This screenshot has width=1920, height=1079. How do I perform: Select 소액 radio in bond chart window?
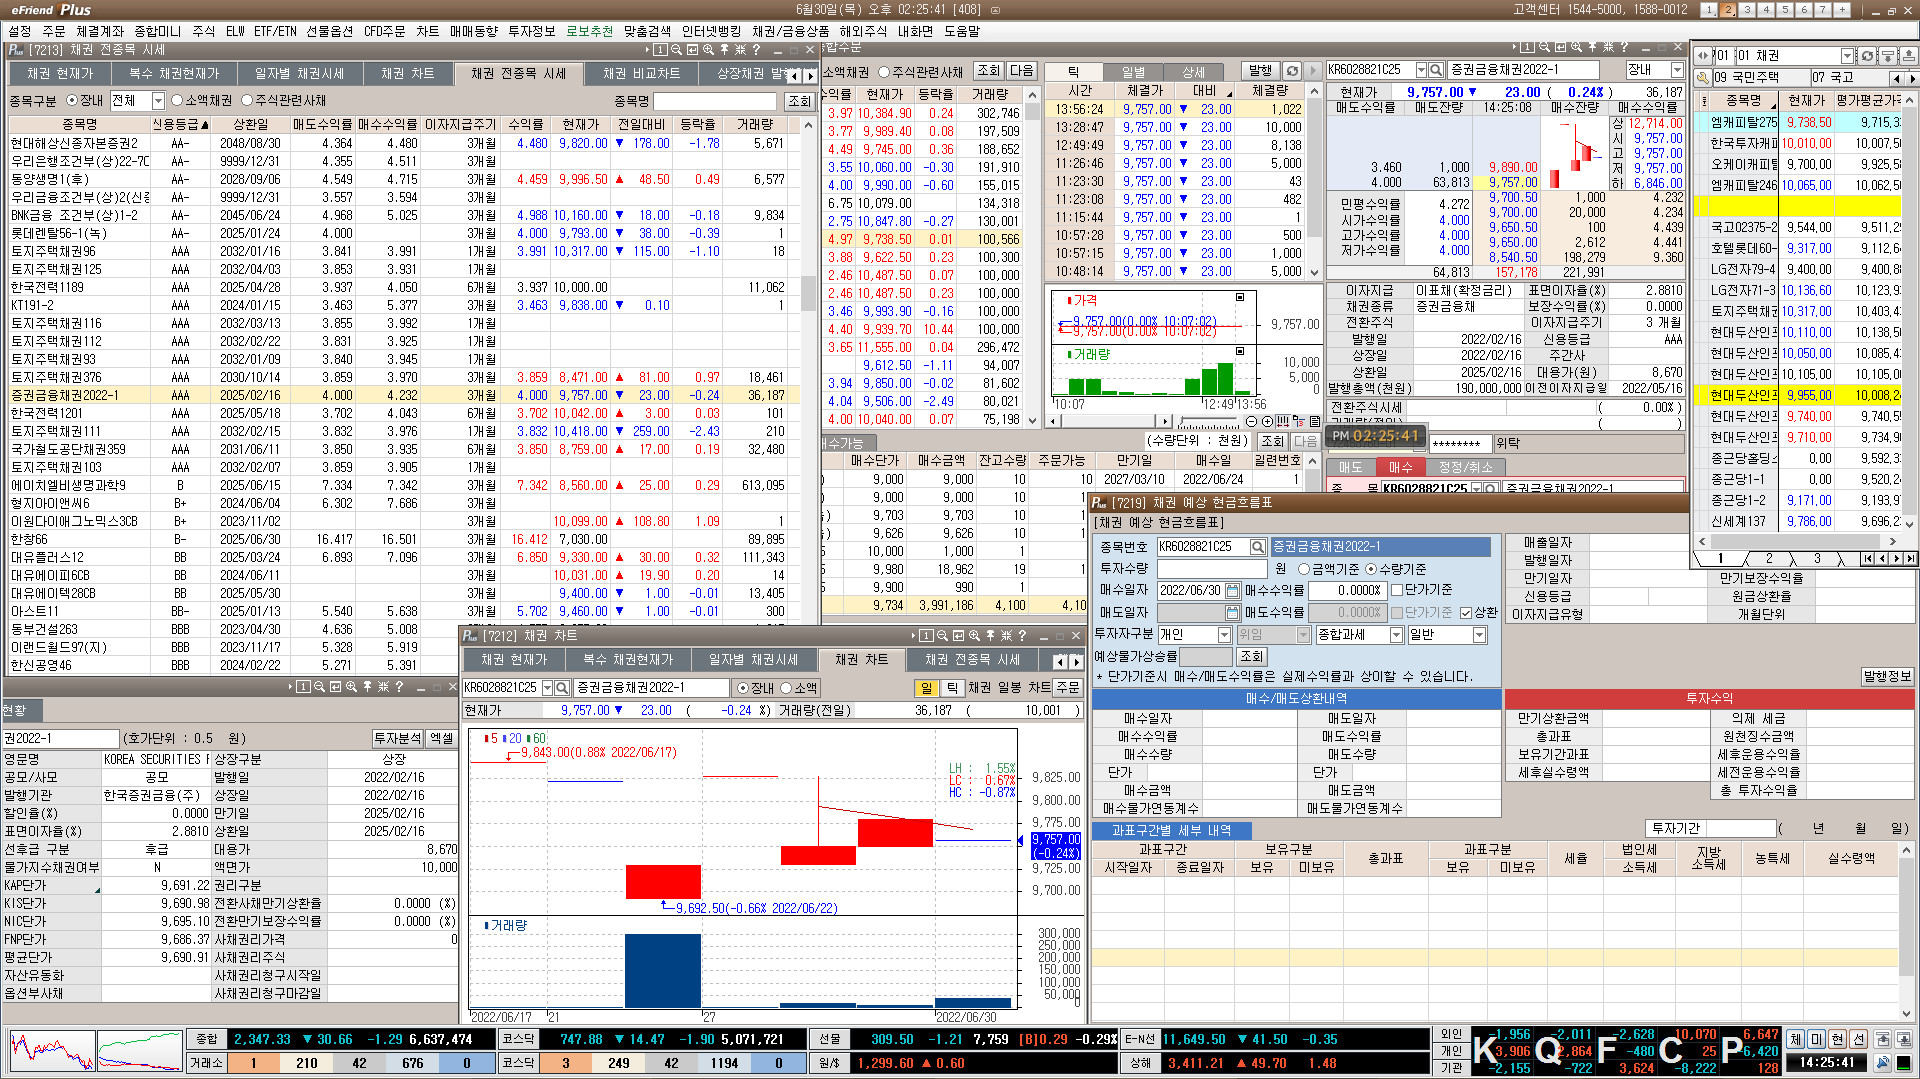[786, 688]
